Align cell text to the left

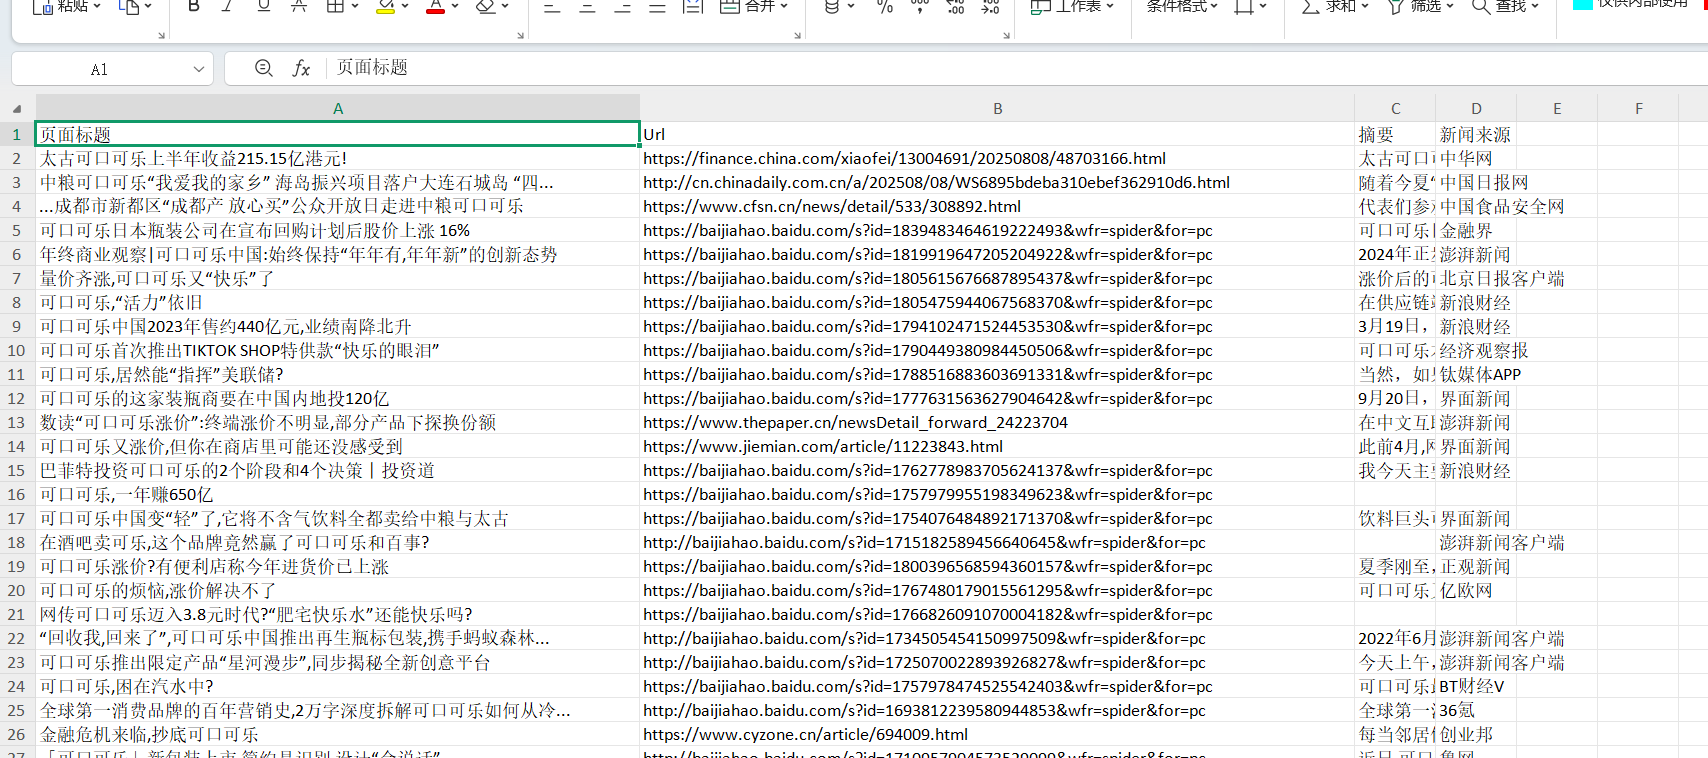pos(551,6)
